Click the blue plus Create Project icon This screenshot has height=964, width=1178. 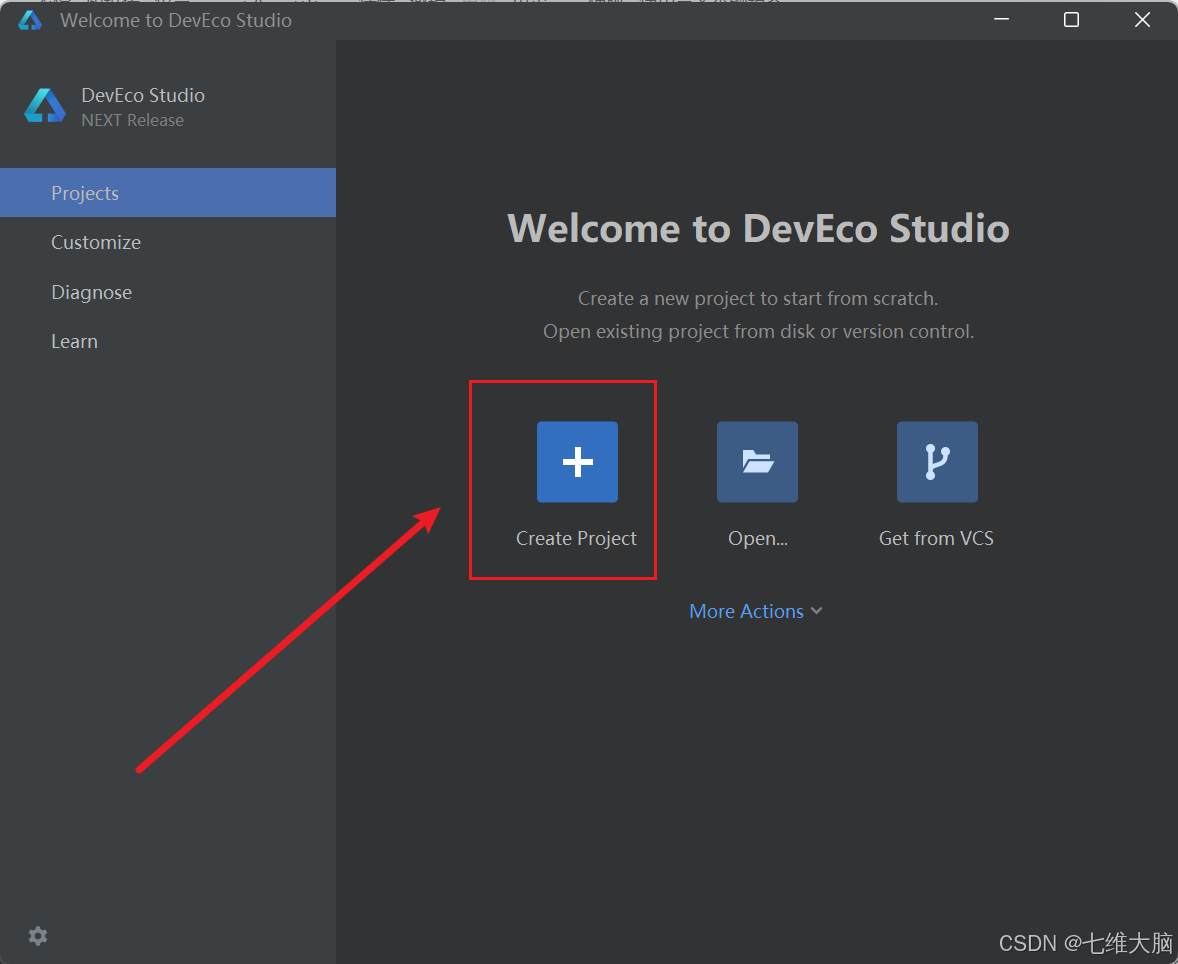tap(577, 461)
